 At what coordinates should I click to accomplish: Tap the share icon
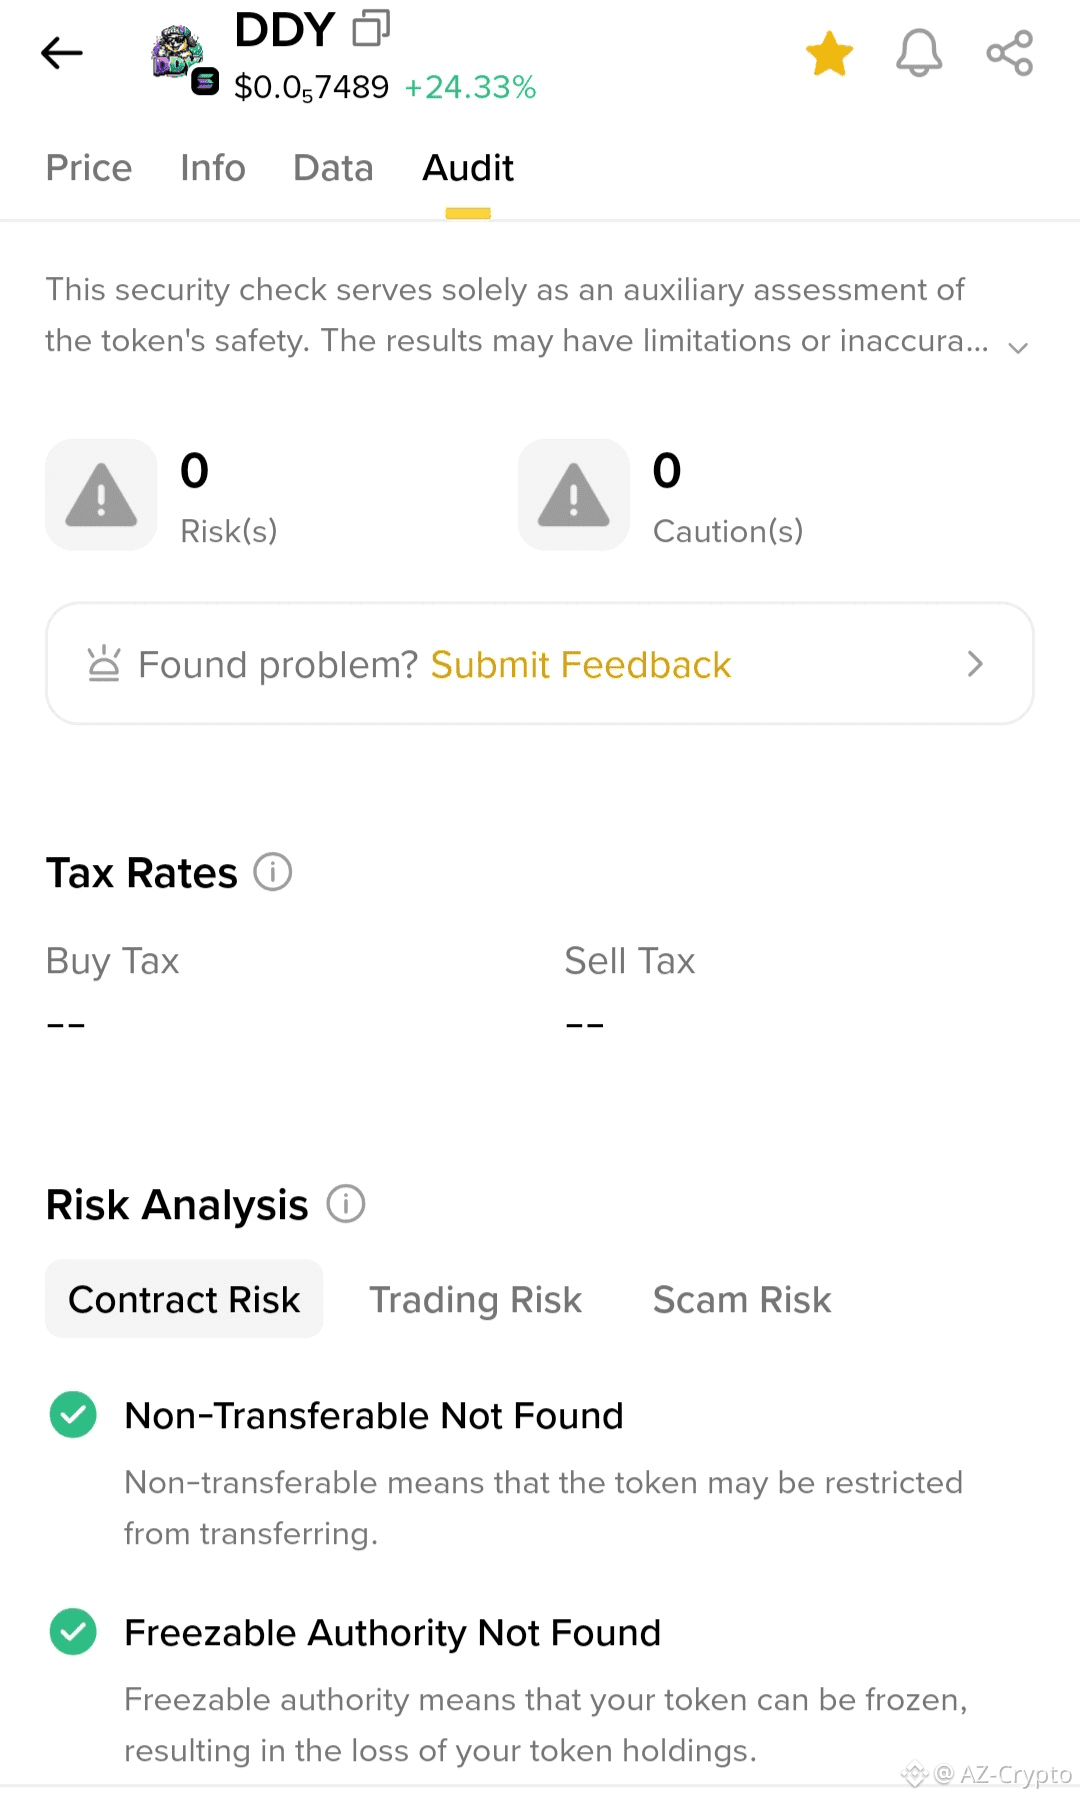pyautogui.click(x=1009, y=53)
